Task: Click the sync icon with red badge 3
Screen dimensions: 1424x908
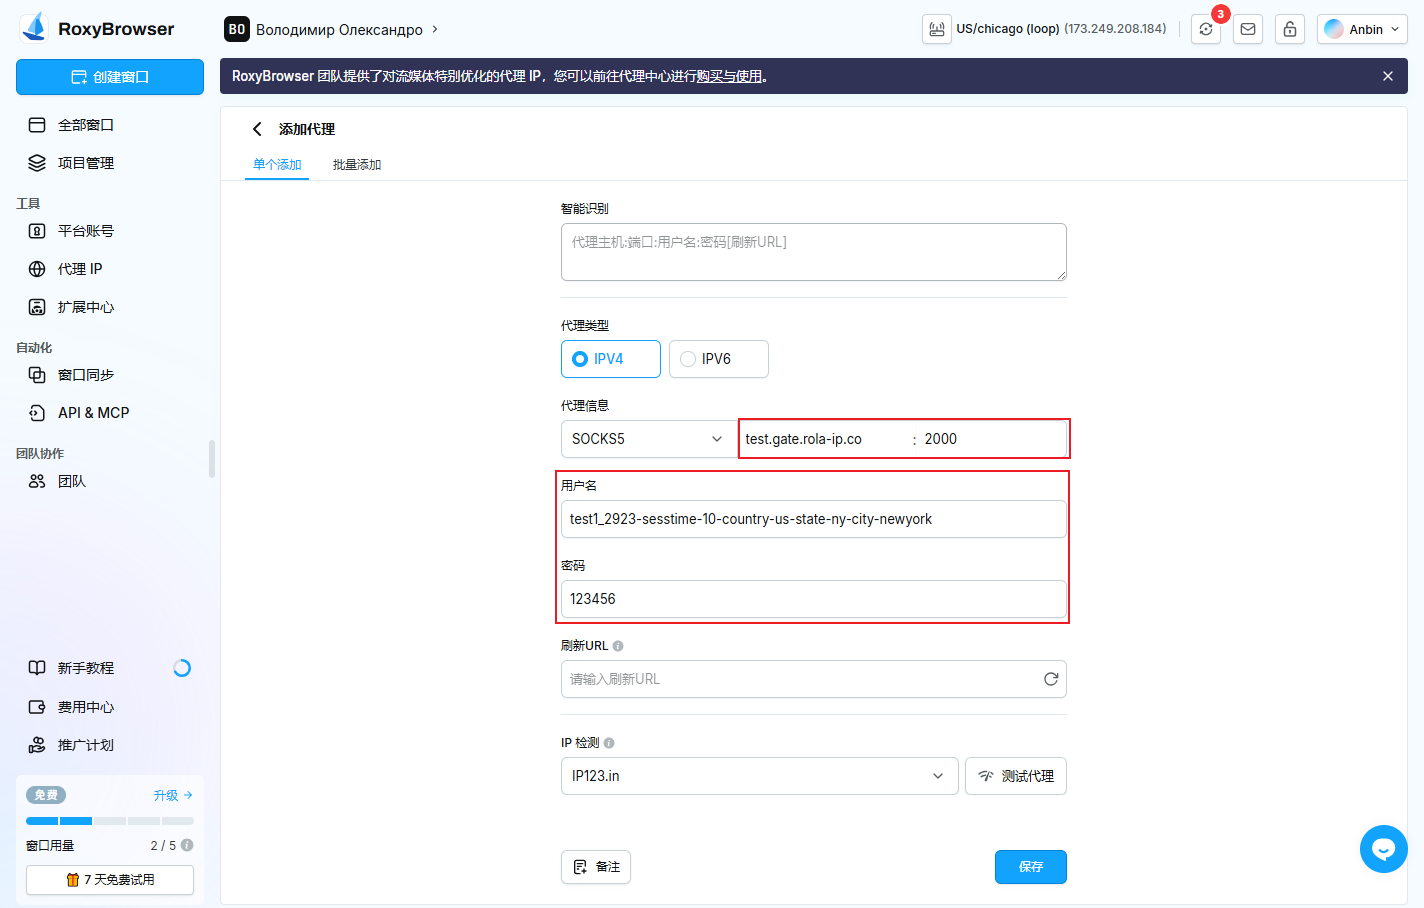Action: pyautogui.click(x=1205, y=29)
